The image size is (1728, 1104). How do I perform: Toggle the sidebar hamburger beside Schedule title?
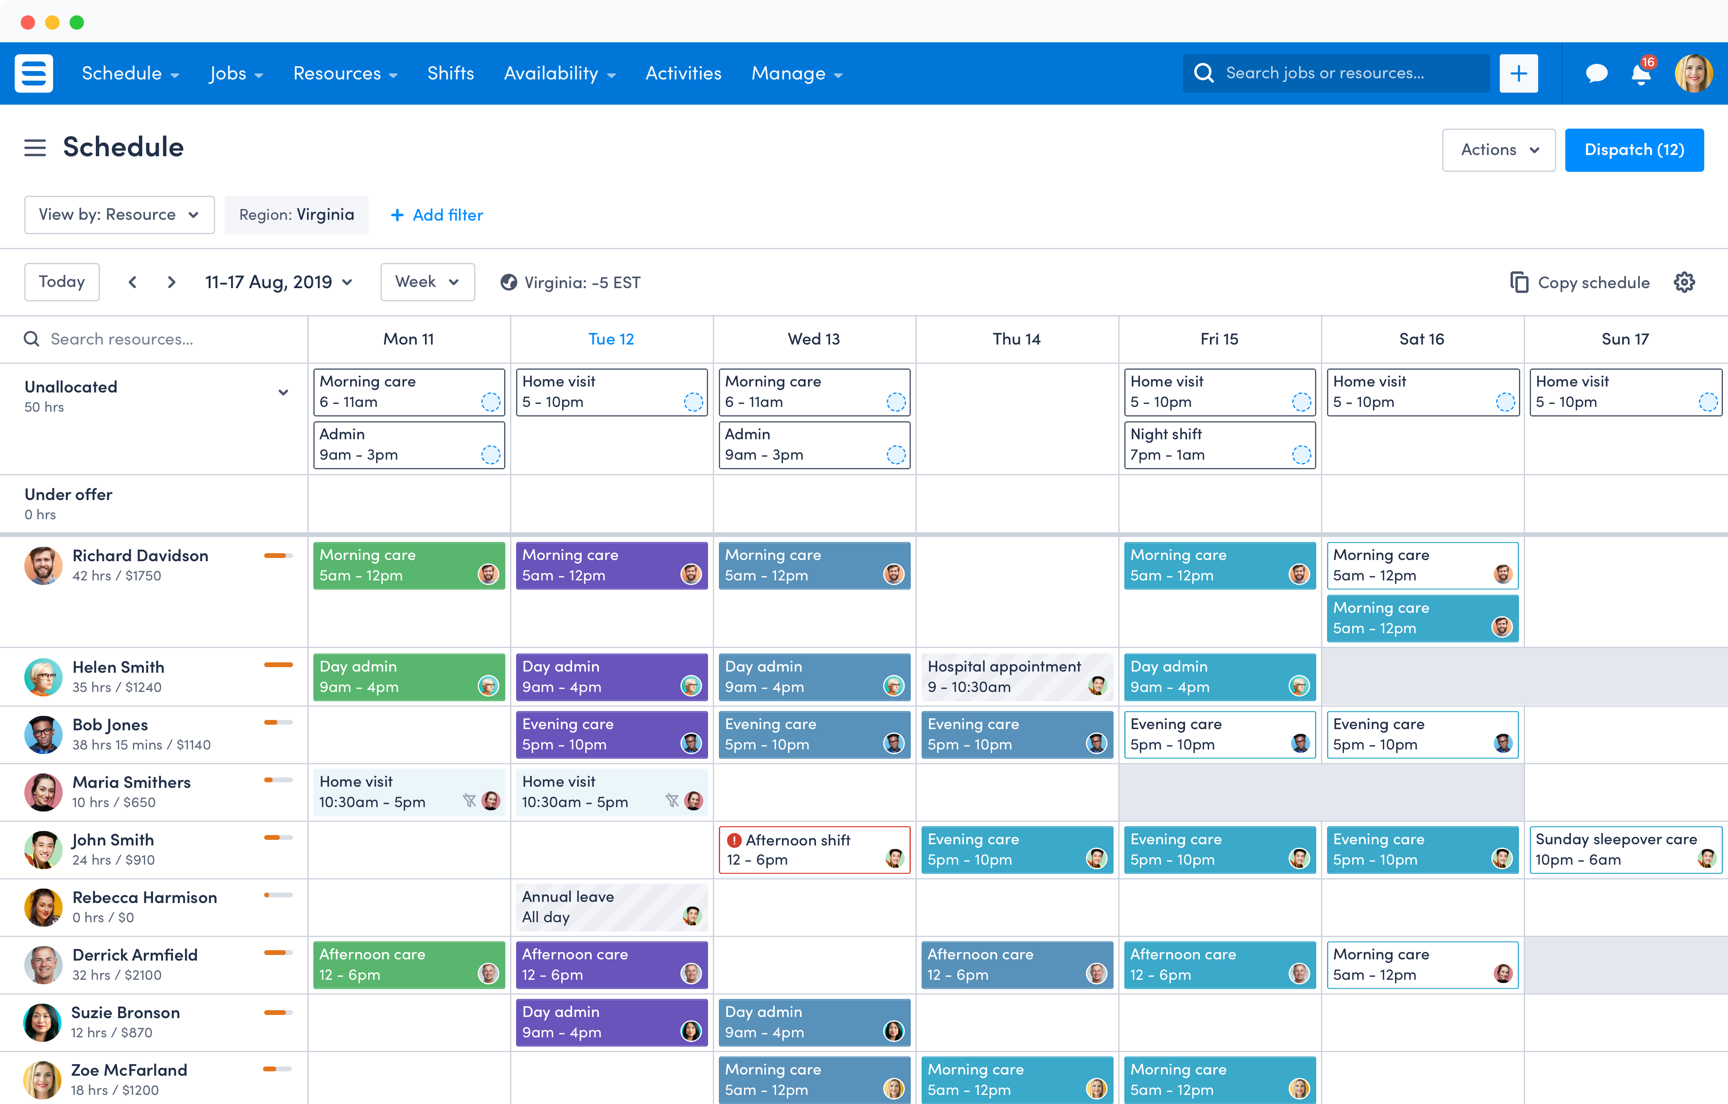click(x=35, y=148)
